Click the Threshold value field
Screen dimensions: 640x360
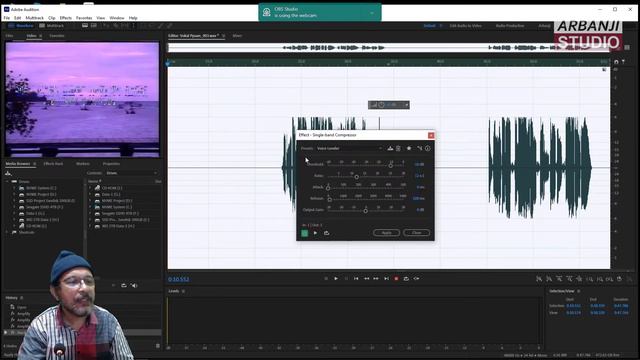[419, 164]
